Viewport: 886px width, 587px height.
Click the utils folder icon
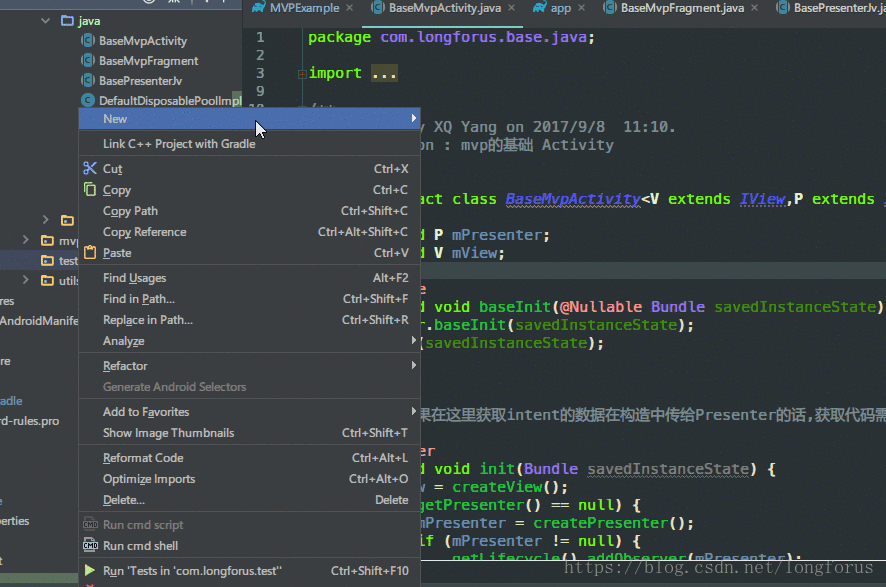pos(47,280)
